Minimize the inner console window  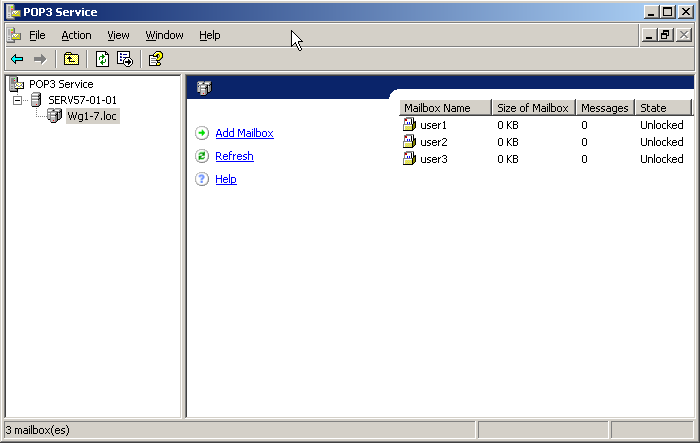click(x=649, y=35)
